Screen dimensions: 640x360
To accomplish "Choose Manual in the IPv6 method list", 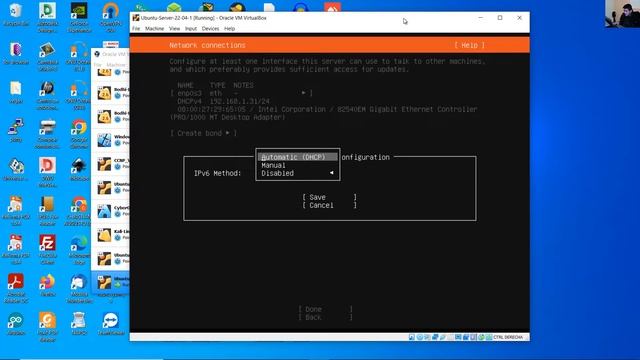I will 298,165.
